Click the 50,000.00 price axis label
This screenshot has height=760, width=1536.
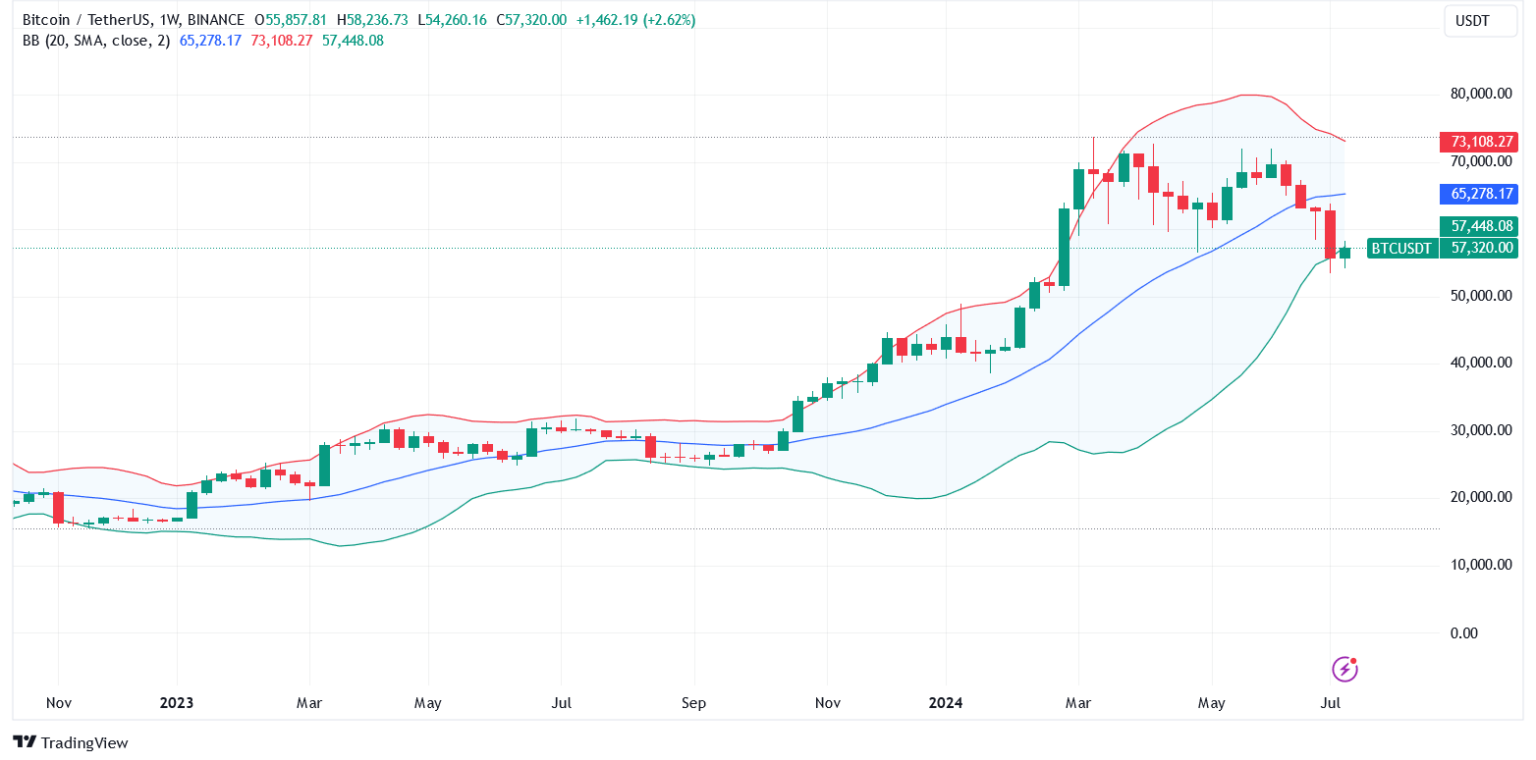pyautogui.click(x=1479, y=296)
